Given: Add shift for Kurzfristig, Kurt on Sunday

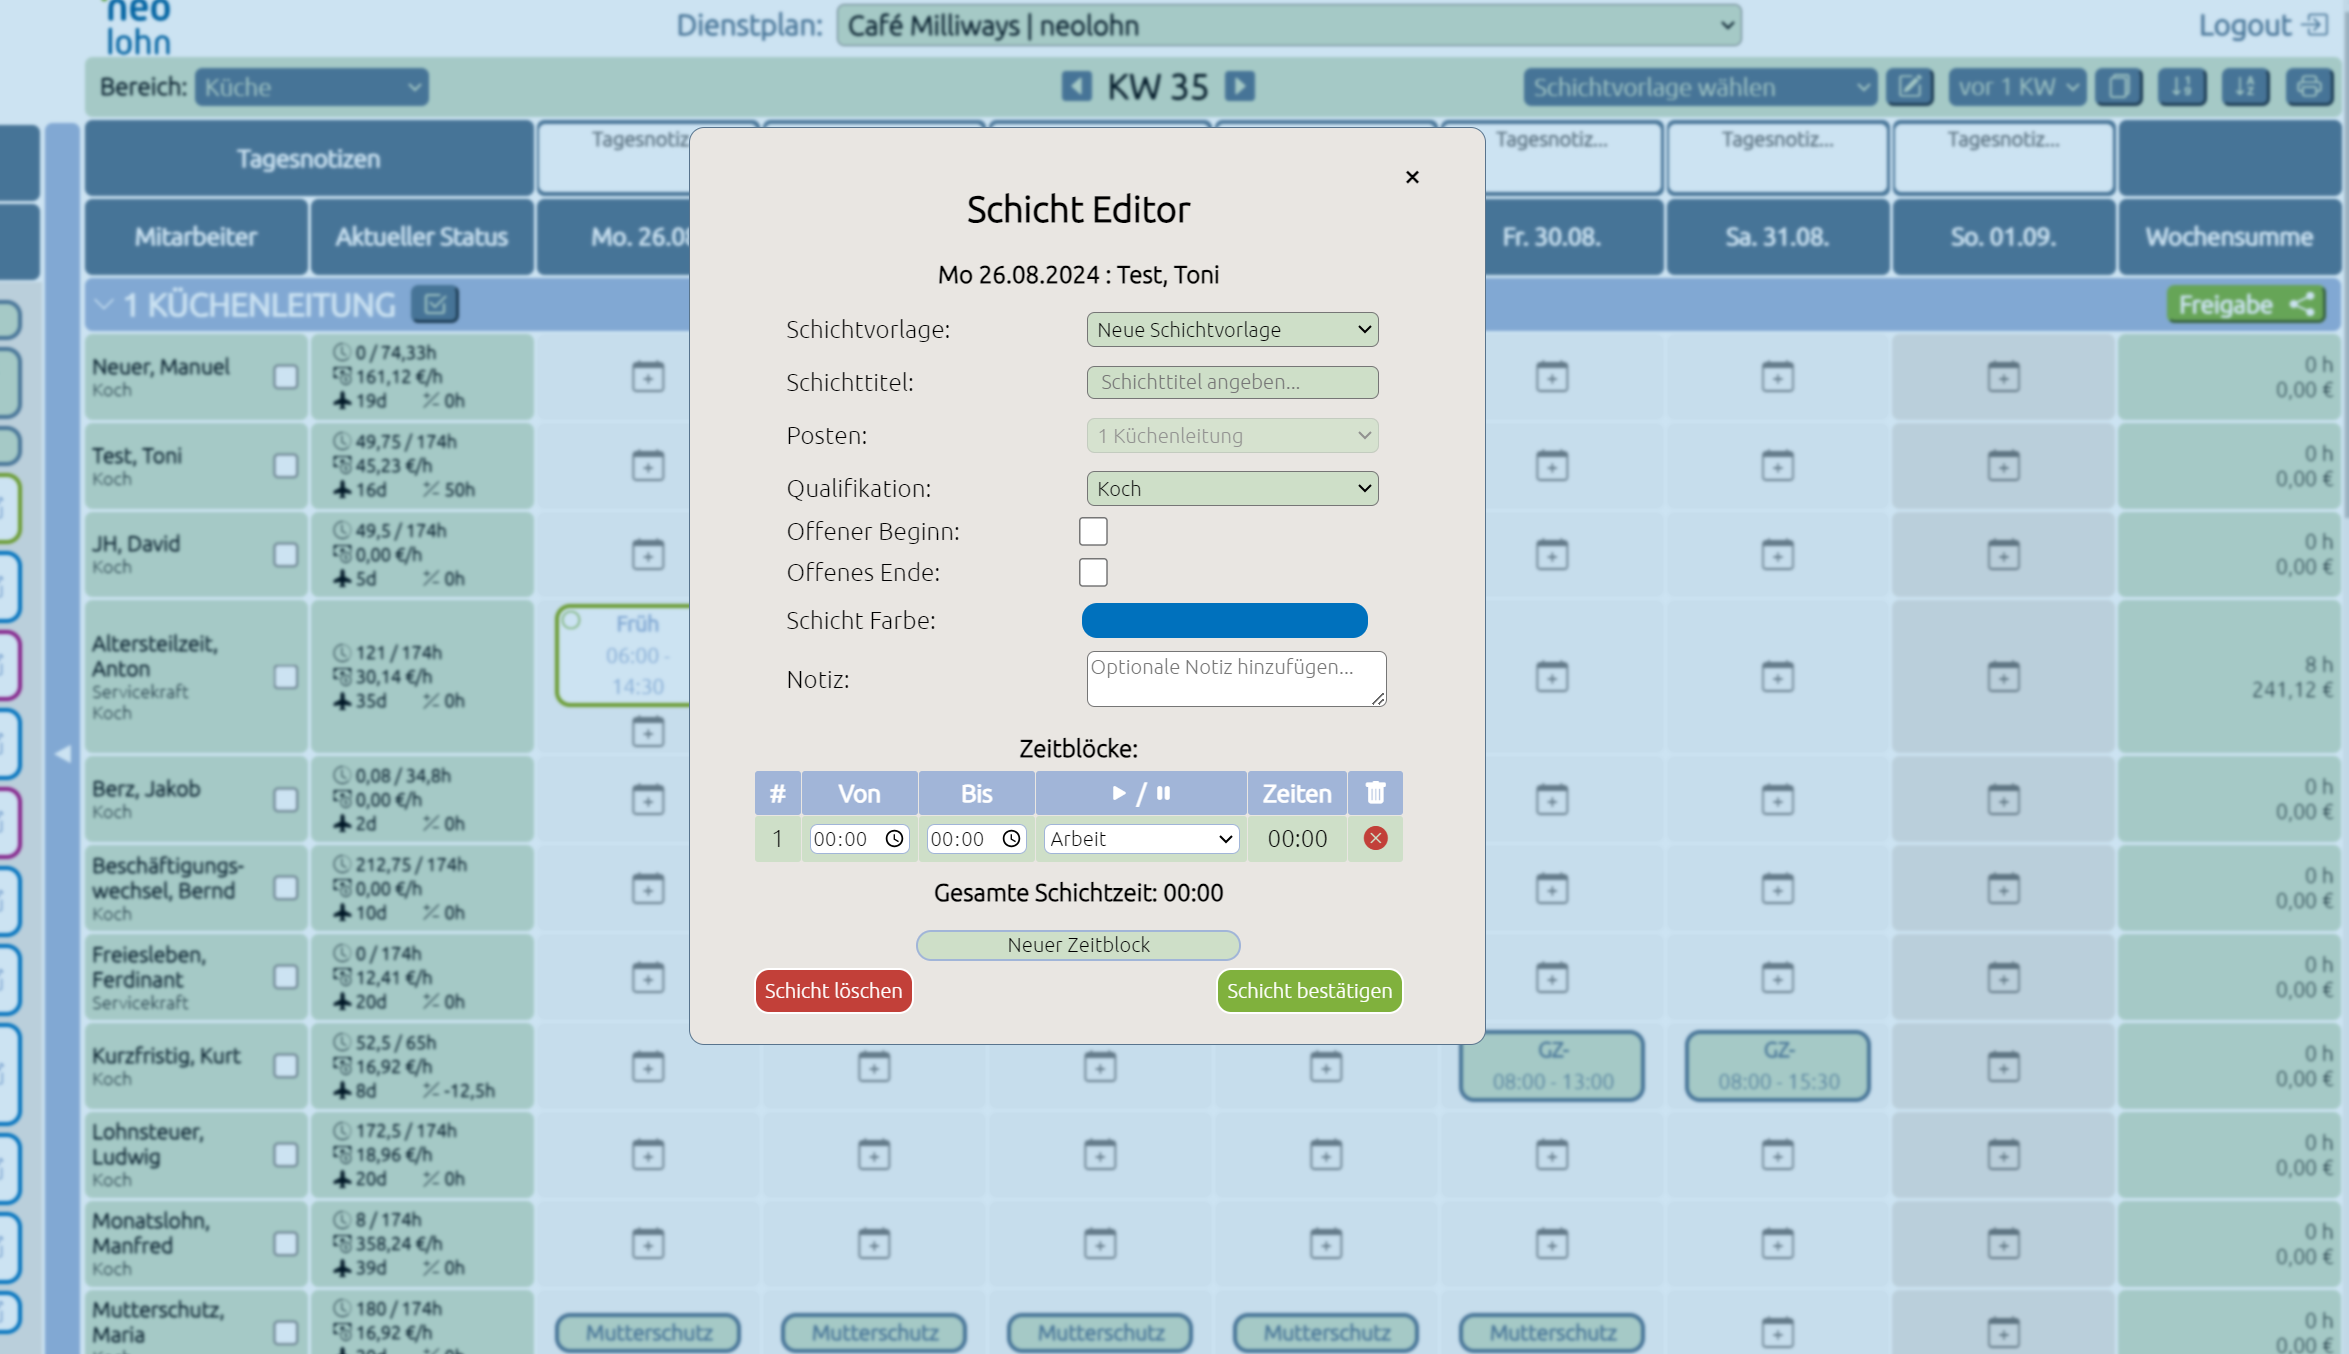Looking at the screenshot, I should pyautogui.click(x=2004, y=1066).
